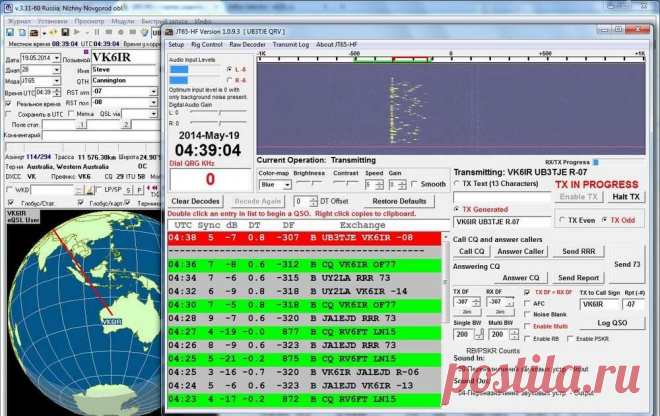Select the TX Generated radio button
This screenshot has height=416, width=660.
[456, 209]
